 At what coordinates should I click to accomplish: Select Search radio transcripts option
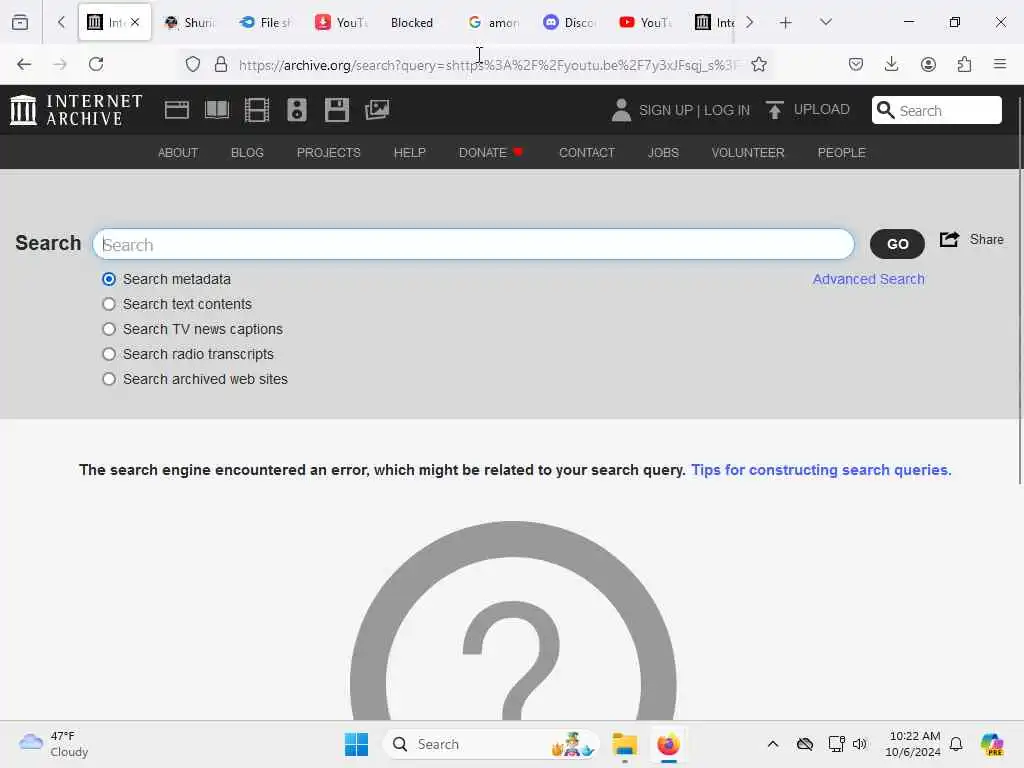pyautogui.click(x=109, y=354)
